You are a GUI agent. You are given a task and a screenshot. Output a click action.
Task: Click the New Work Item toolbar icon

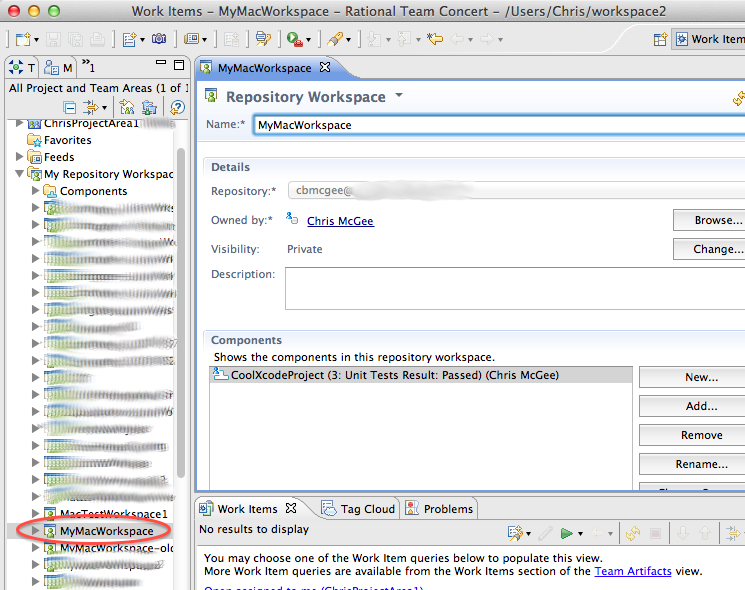pos(129,39)
